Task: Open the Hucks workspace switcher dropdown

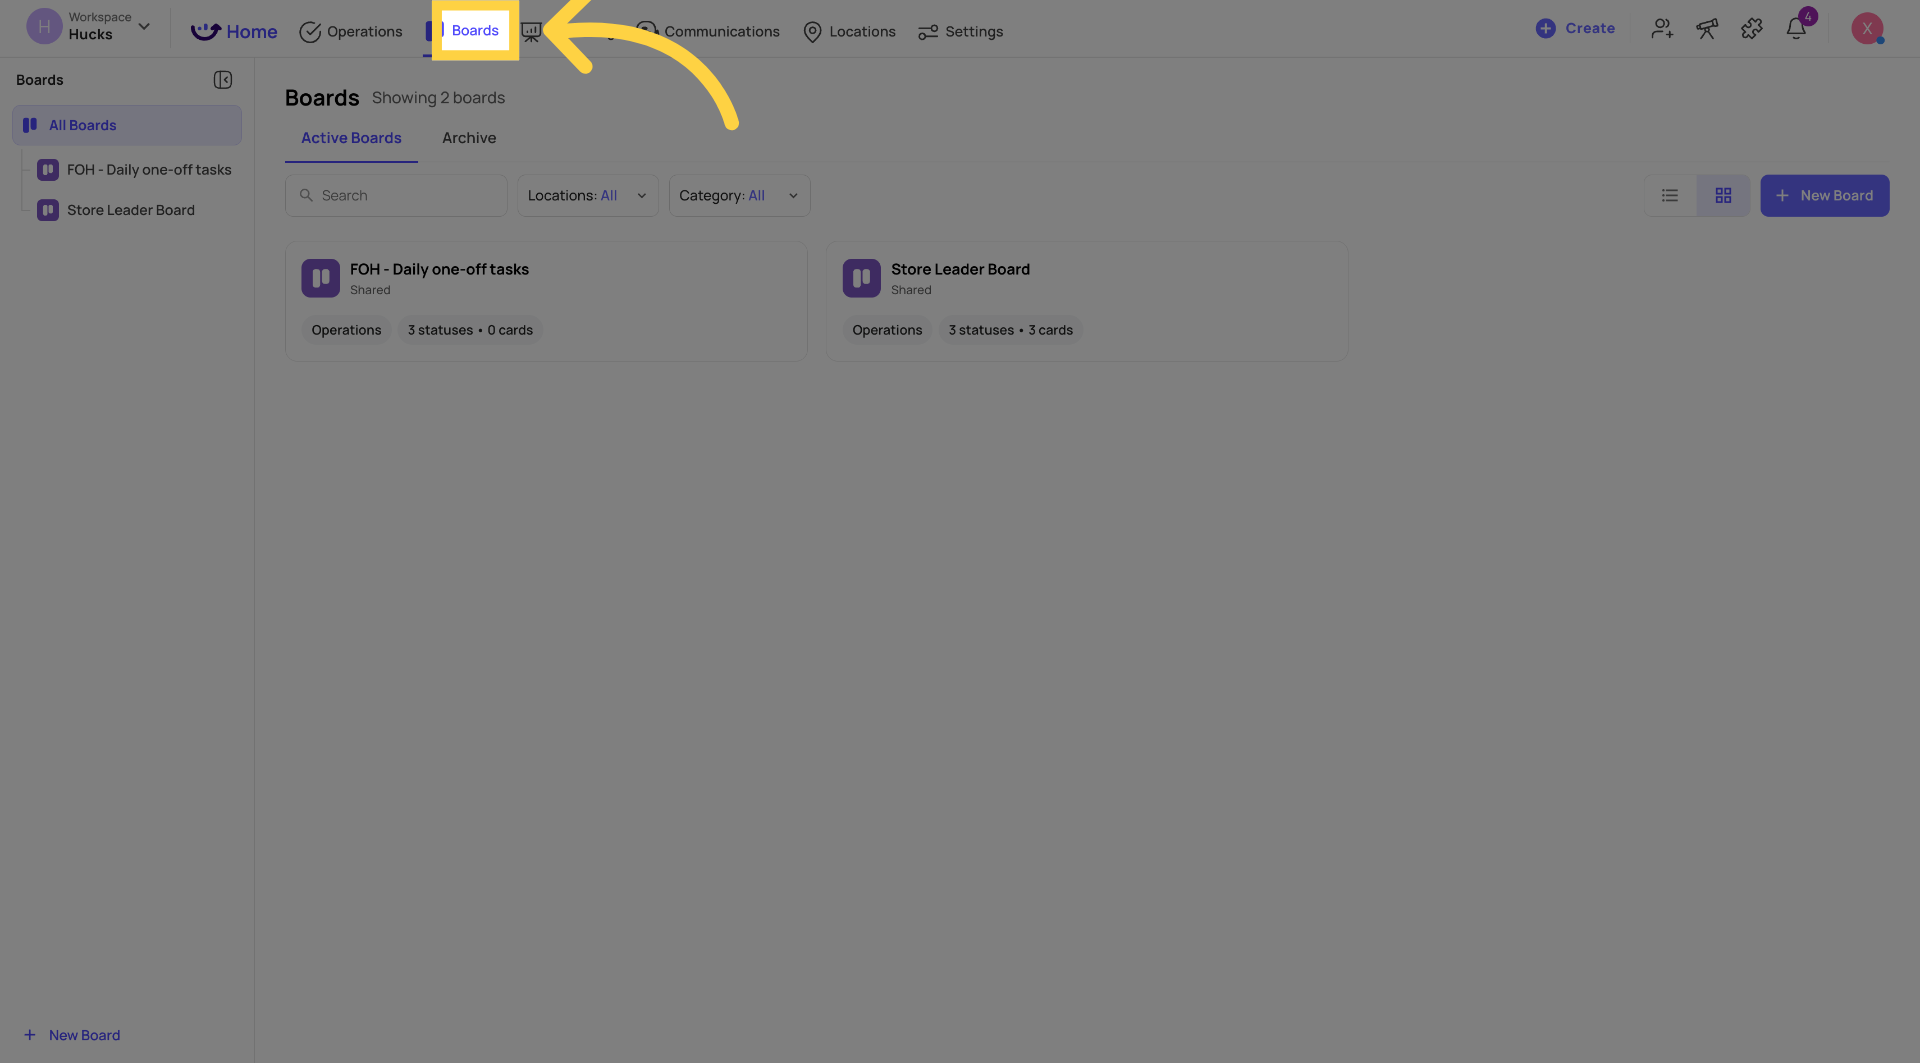Action: click(90, 27)
